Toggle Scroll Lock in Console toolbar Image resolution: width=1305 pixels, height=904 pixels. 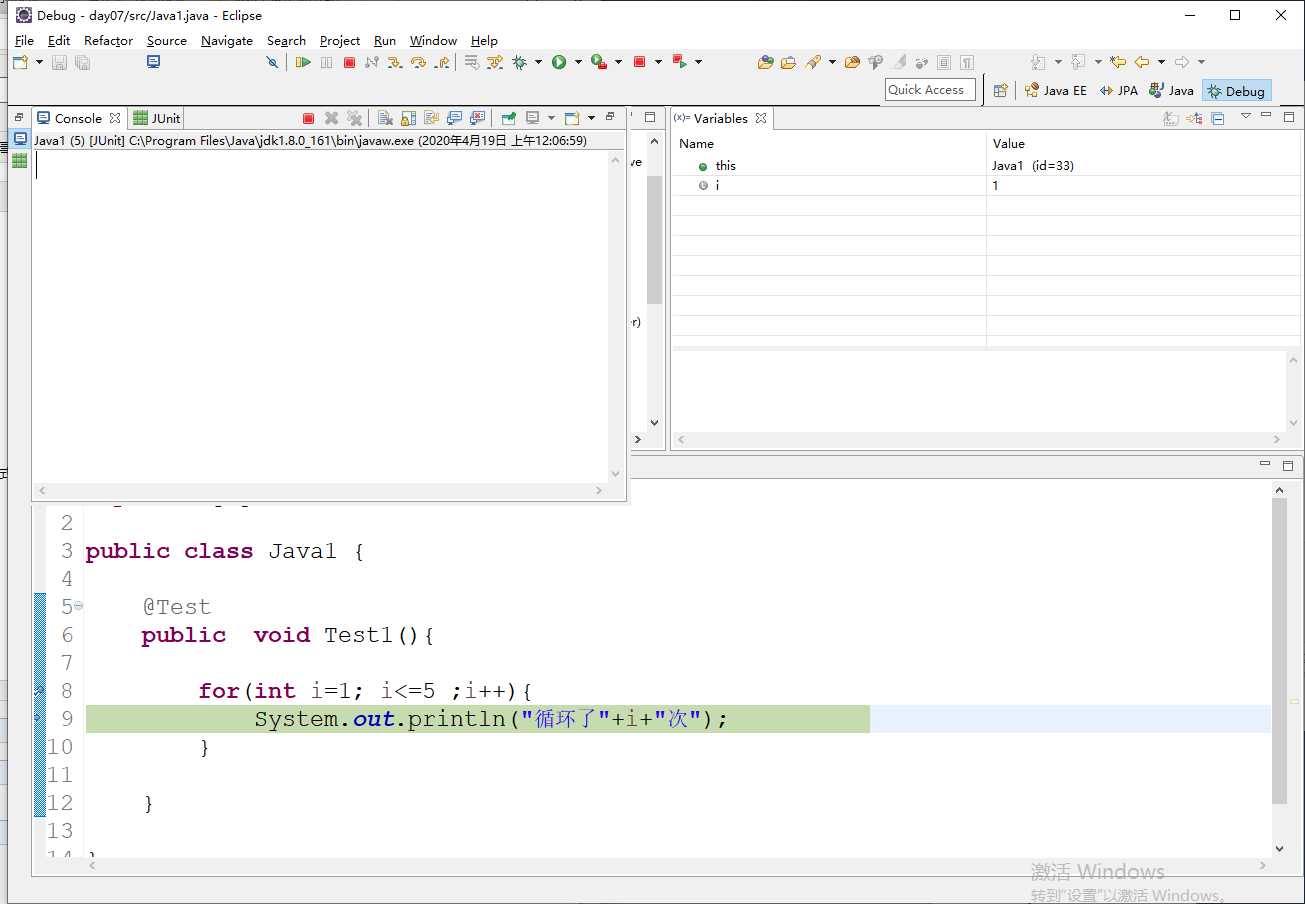click(x=408, y=118)
